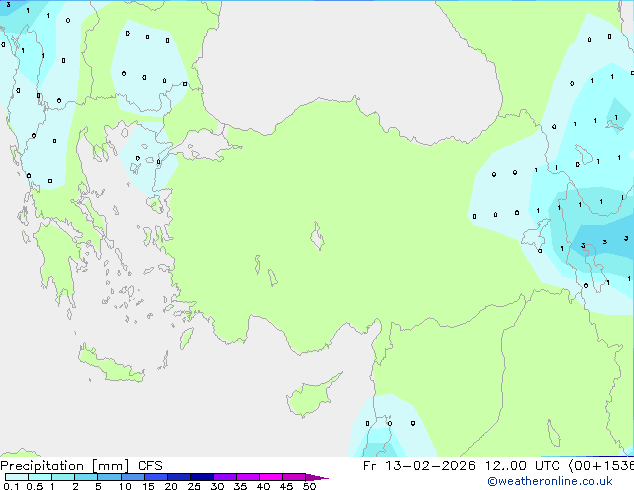Image resolution: width=634 pixels, height=490 pixels.
Task: Click the legend label "45"
Action: [286, 486]
